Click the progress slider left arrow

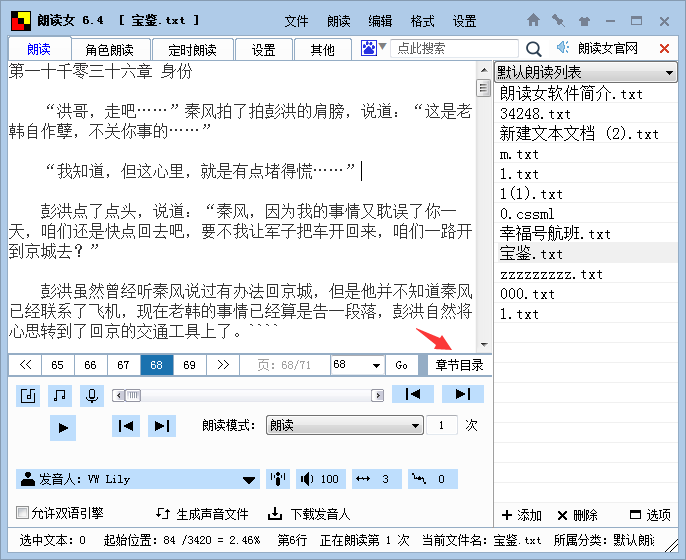coord(119,396)
